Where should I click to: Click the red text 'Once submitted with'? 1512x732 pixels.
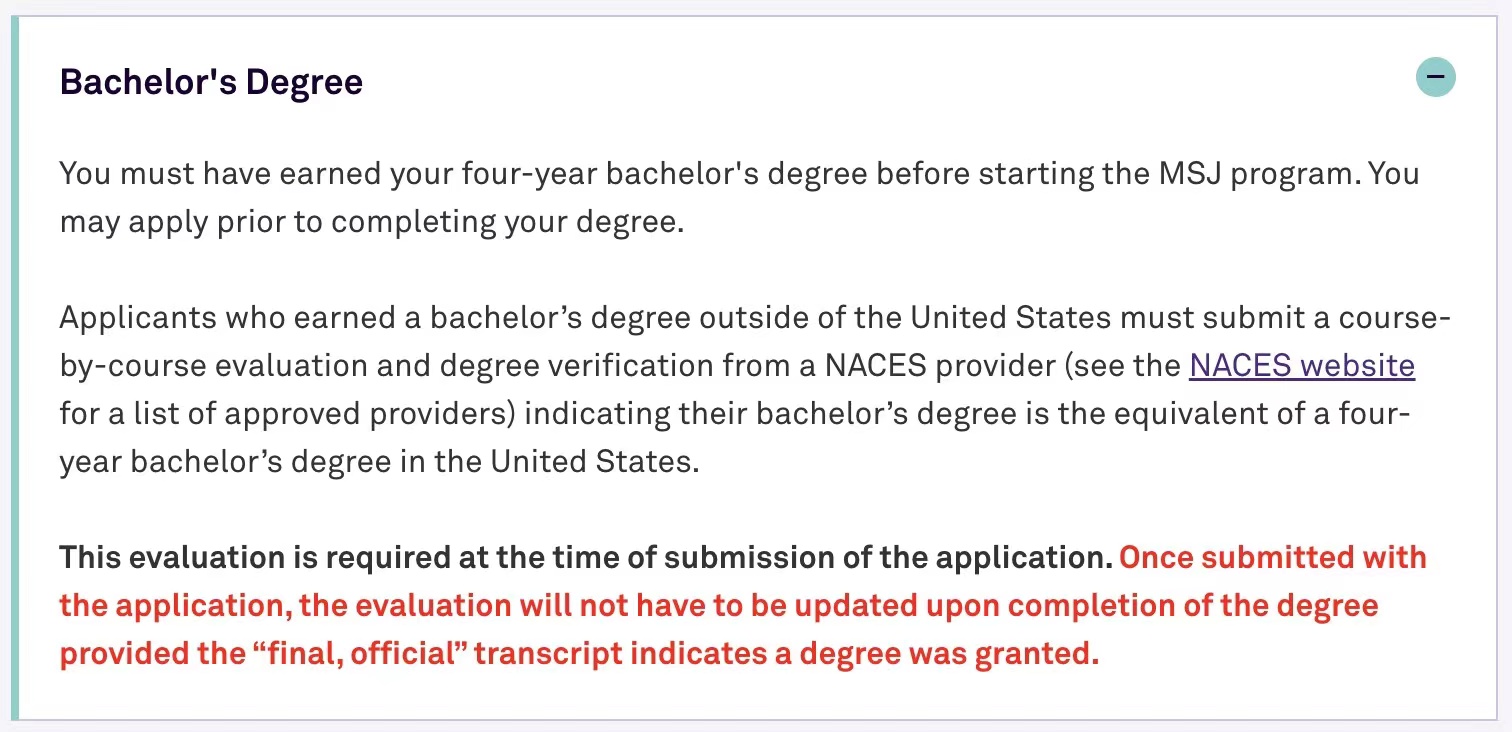1272,558
